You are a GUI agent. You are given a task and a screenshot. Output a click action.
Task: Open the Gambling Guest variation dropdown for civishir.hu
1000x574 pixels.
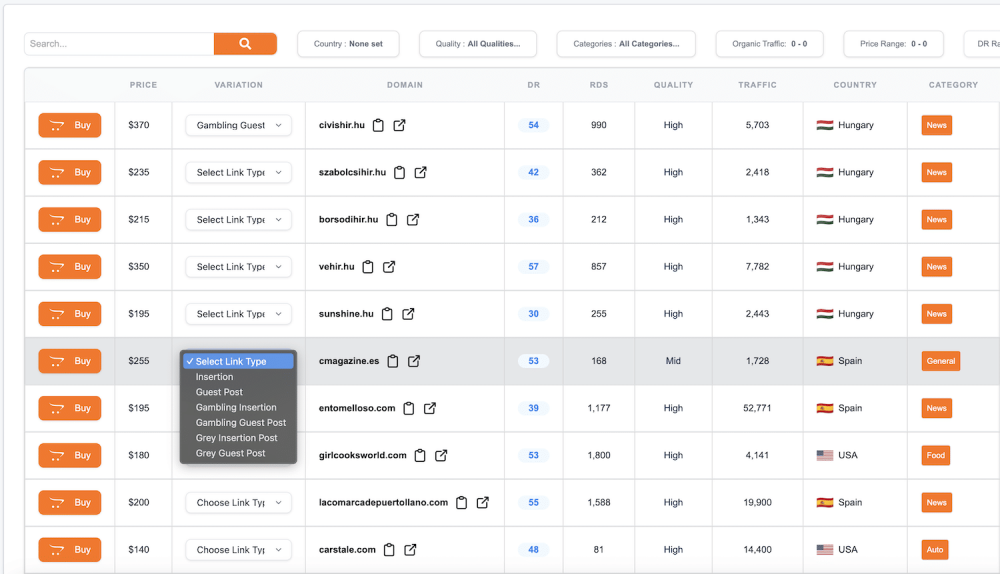click(239, 125)
